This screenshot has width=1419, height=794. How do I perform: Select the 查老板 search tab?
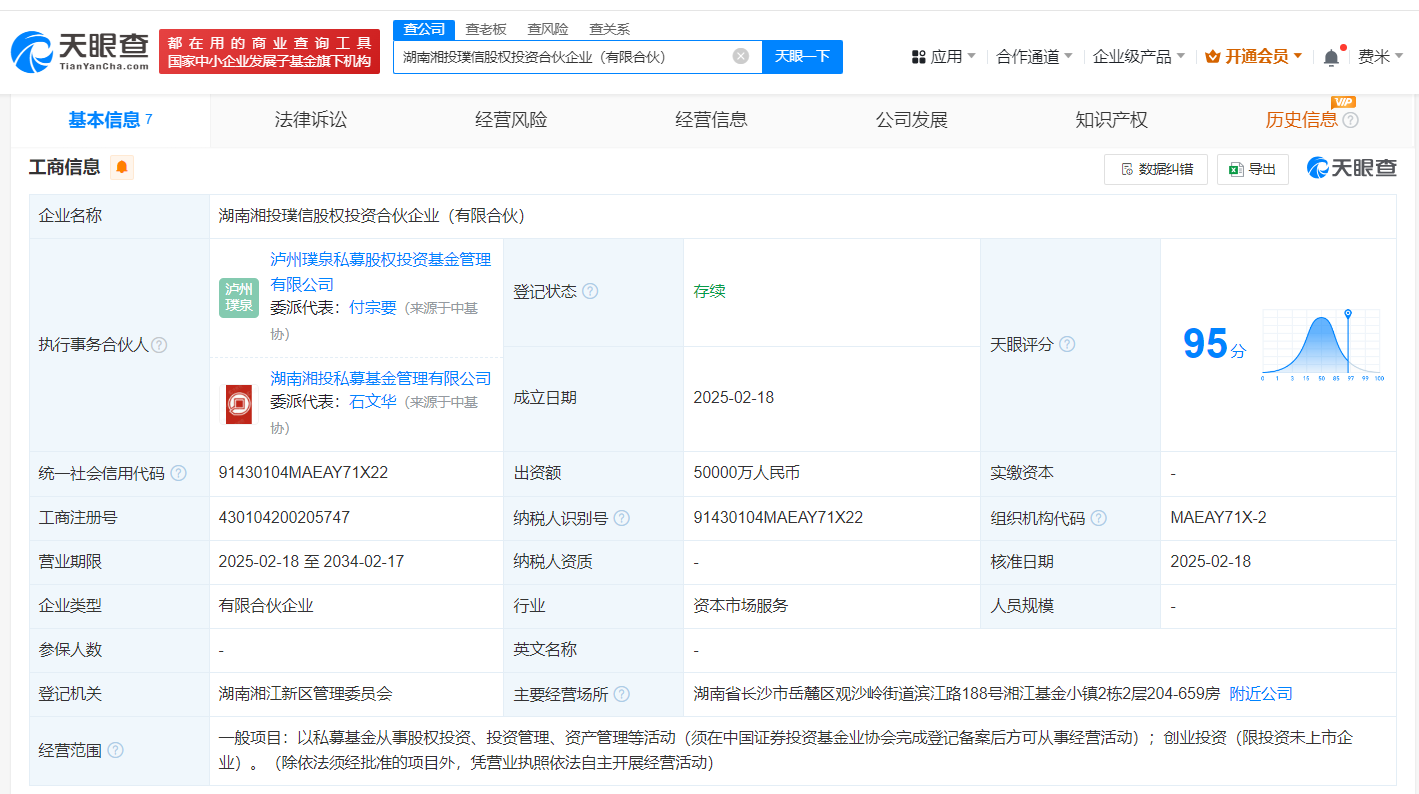tap(486, 29)
